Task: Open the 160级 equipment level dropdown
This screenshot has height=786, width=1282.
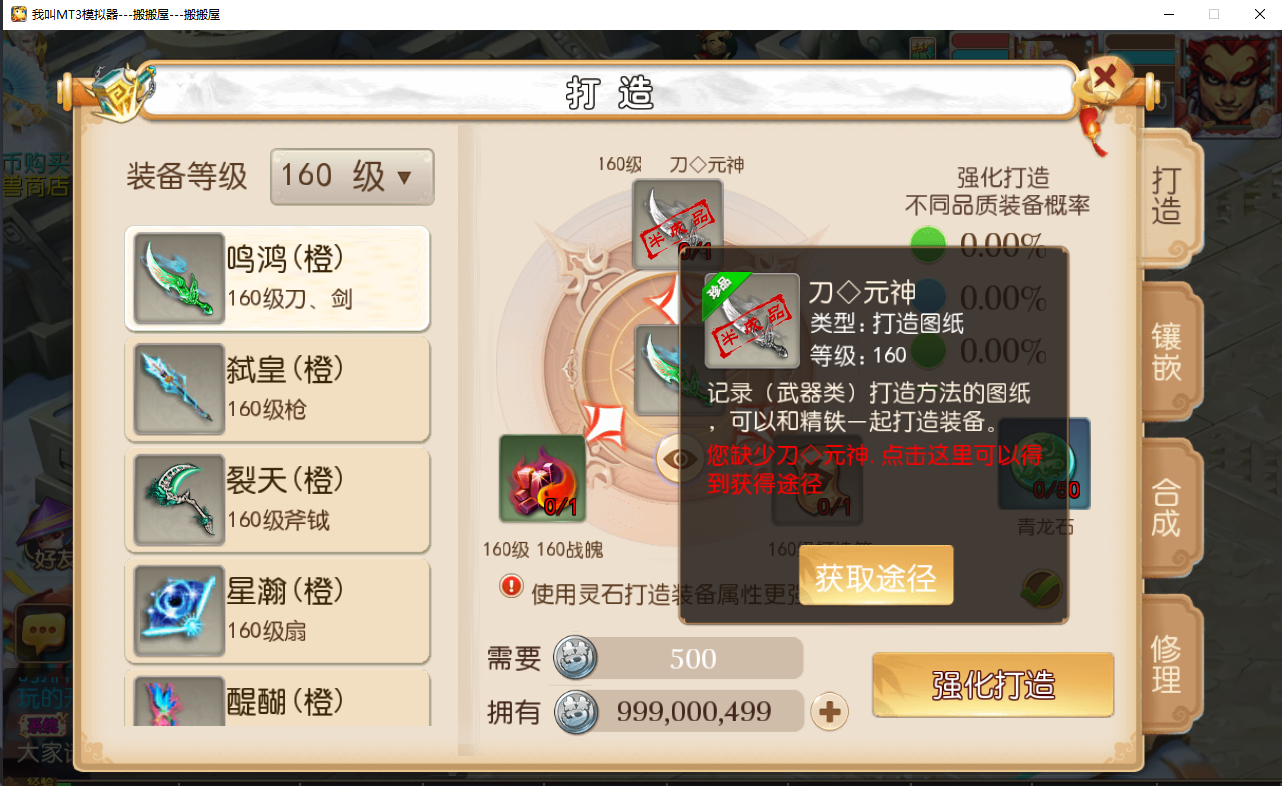Action: 352,177
